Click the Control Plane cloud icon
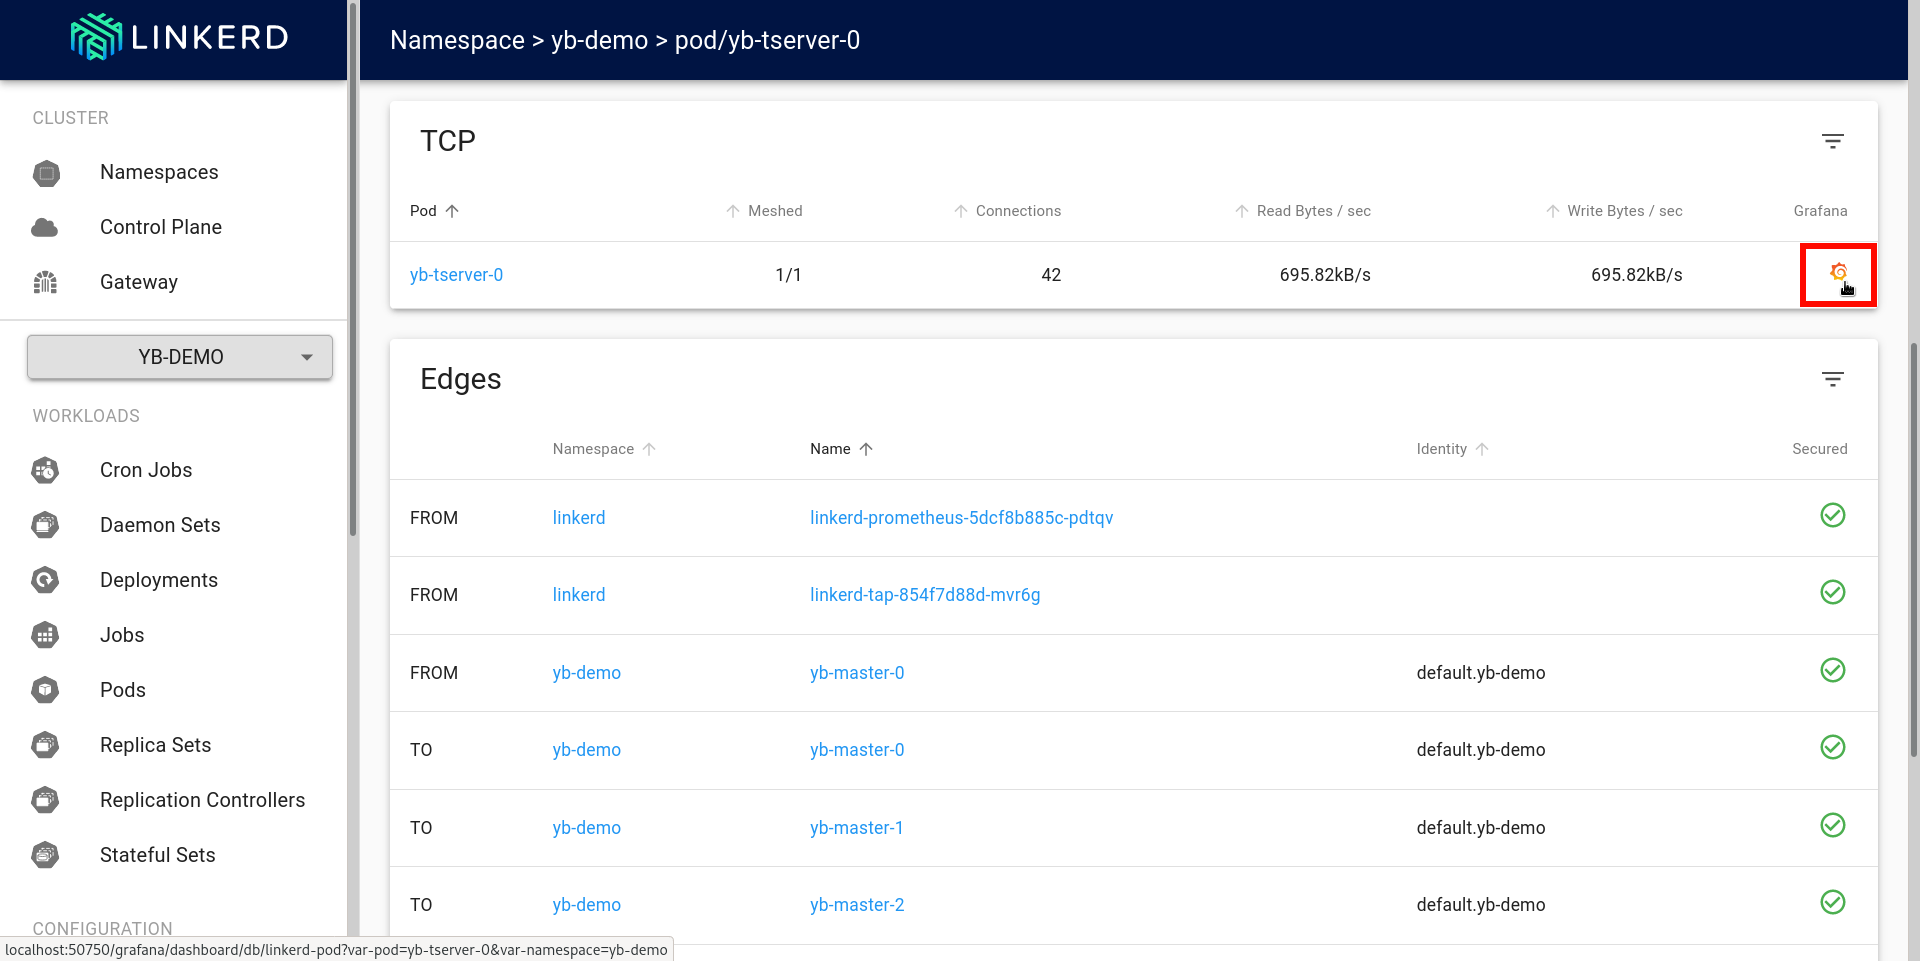1920x961 pixels. tap(45, 227)
